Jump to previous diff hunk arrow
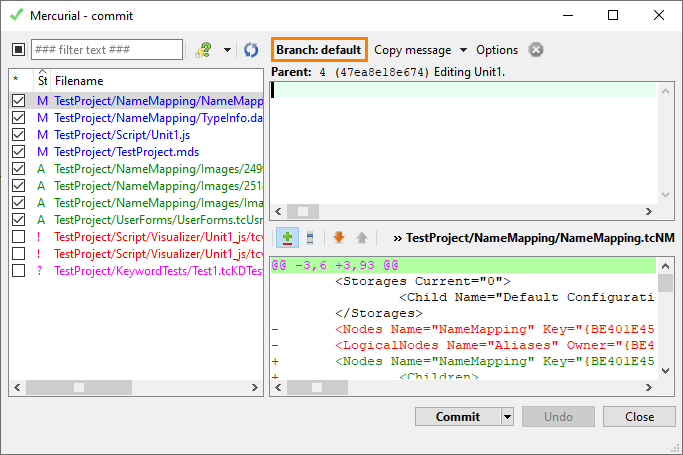 coord(361,238)
